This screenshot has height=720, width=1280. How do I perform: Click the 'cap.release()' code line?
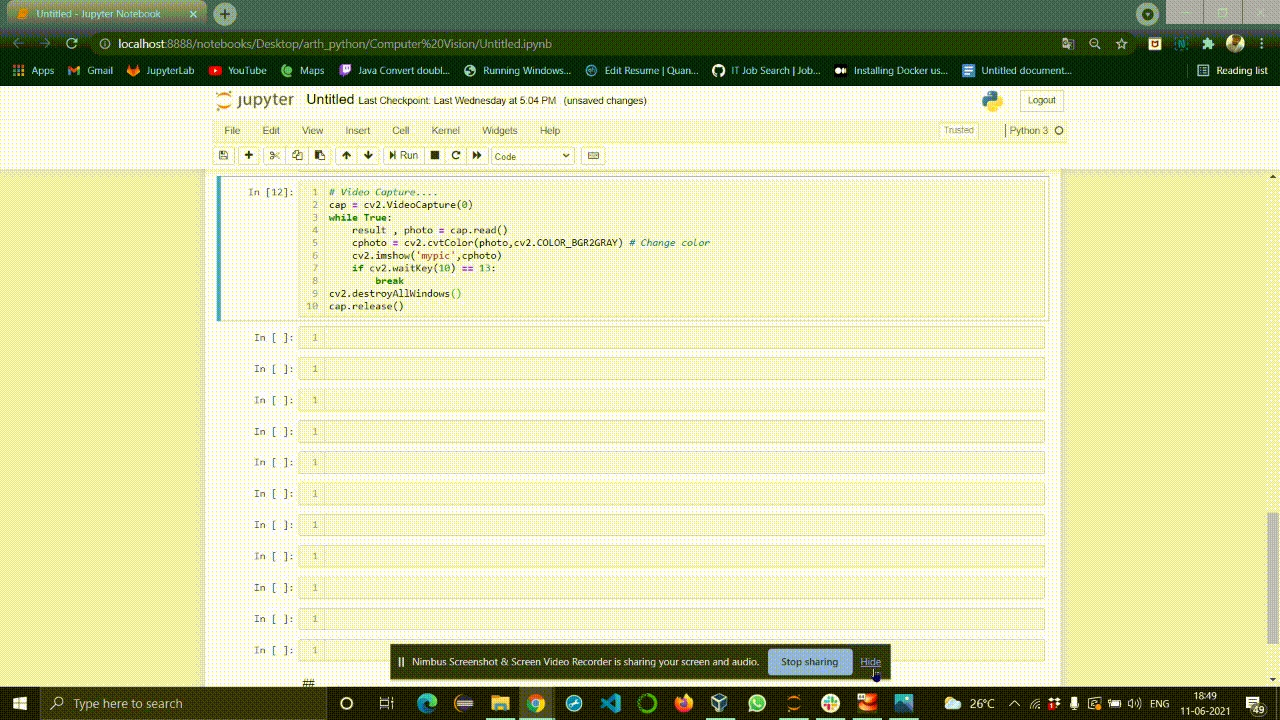pyautogui.click(x=366, y=306)
